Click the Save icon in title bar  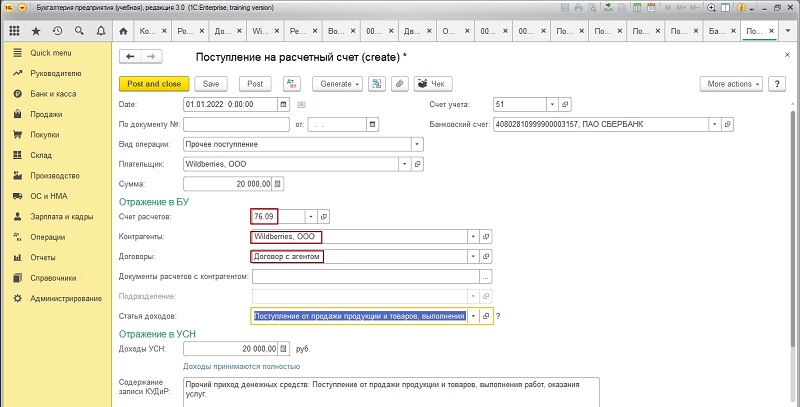(565, 8)
